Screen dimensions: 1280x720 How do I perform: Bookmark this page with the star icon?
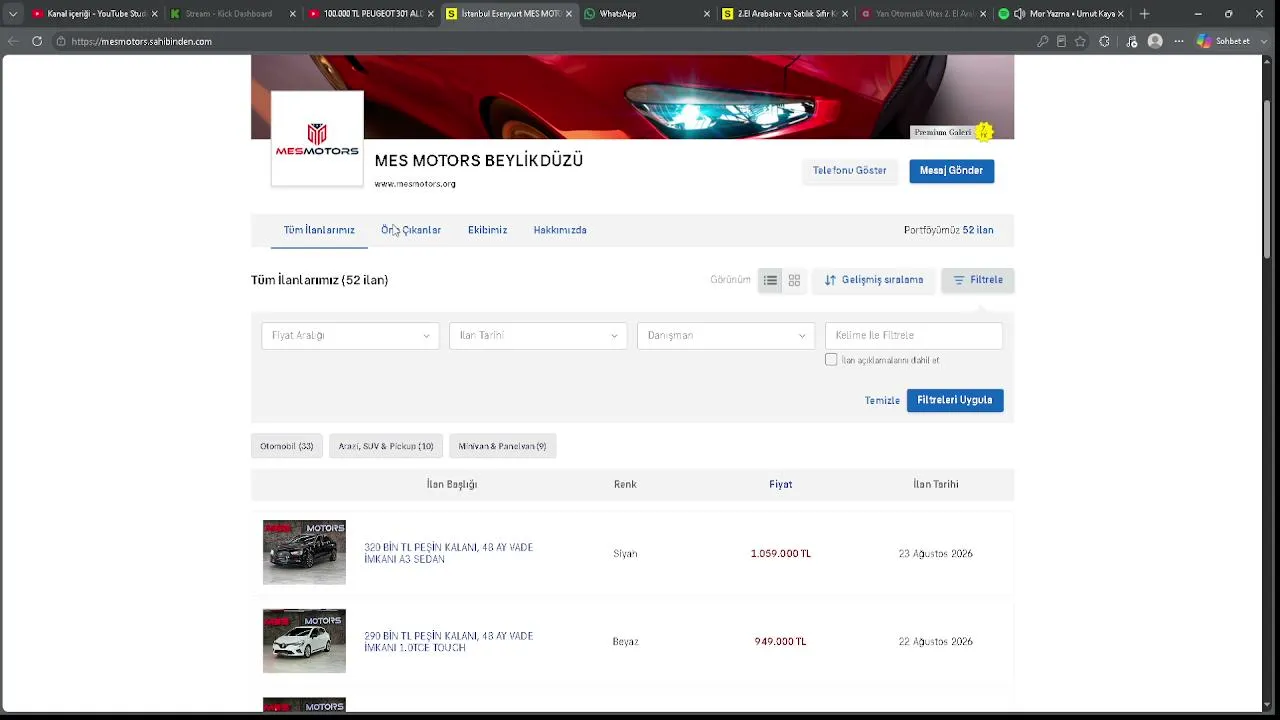point(1080,41)
